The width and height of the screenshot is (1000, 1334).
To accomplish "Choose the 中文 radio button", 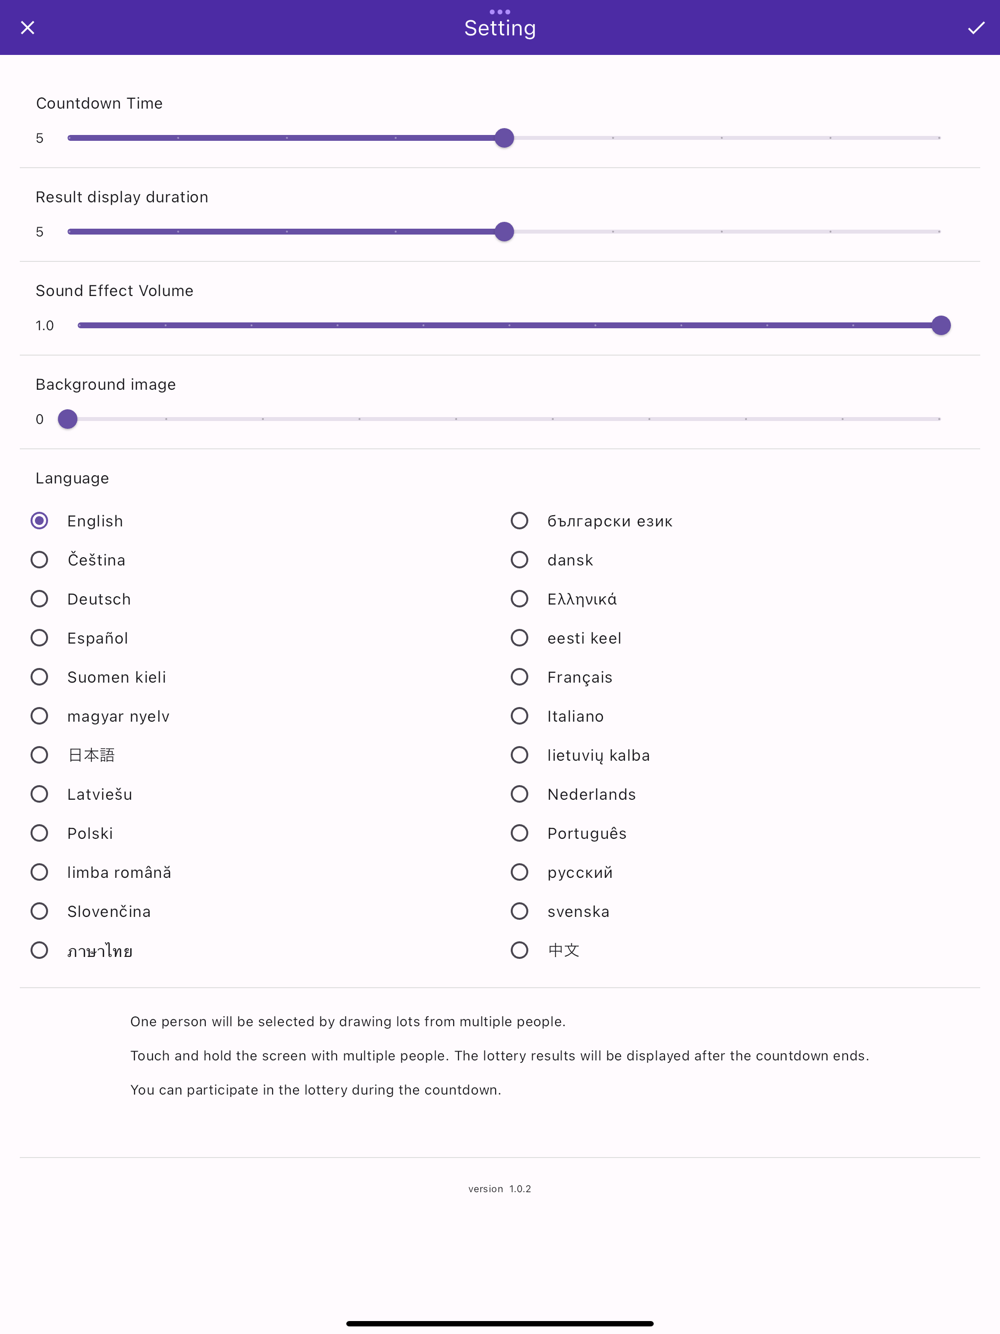I will 520,950.
